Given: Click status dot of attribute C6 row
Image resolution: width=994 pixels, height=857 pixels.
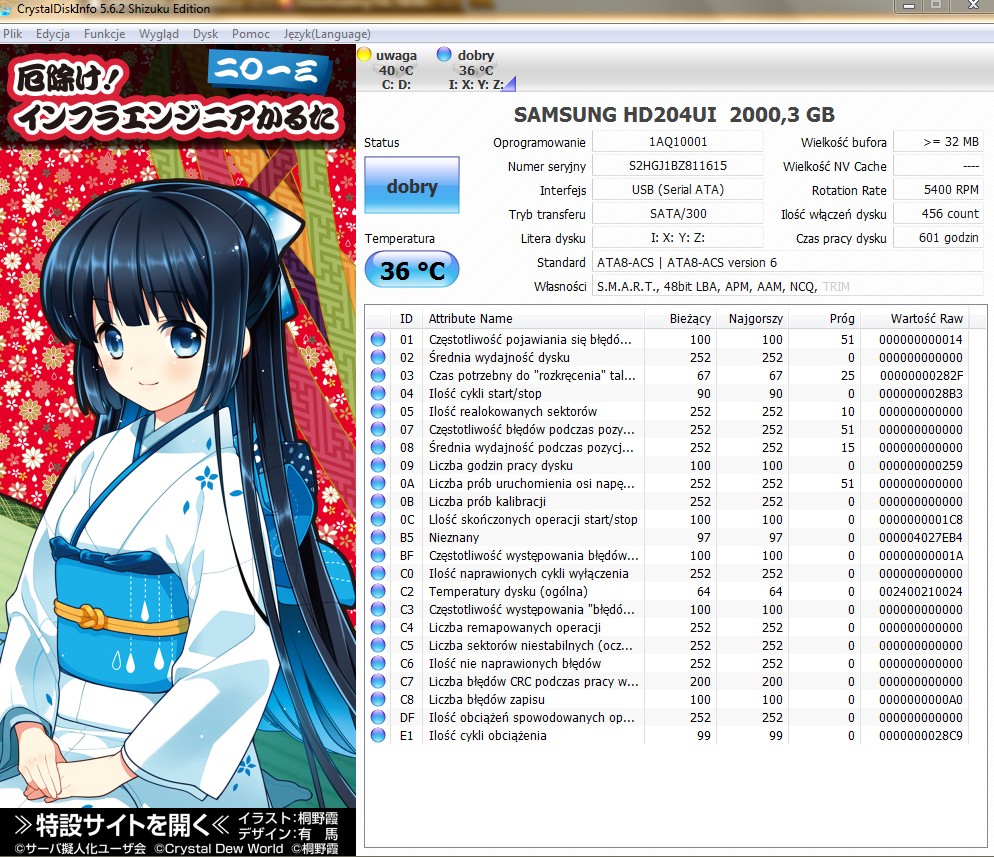Looking at the screenshot, I should click(378, 663).
